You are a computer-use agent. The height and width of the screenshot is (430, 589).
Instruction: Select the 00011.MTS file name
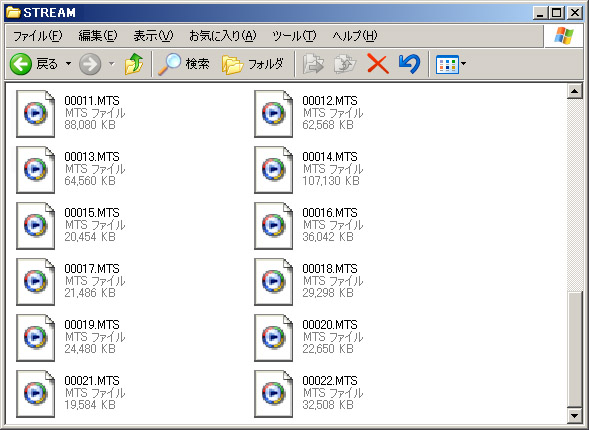pos(92,101)
